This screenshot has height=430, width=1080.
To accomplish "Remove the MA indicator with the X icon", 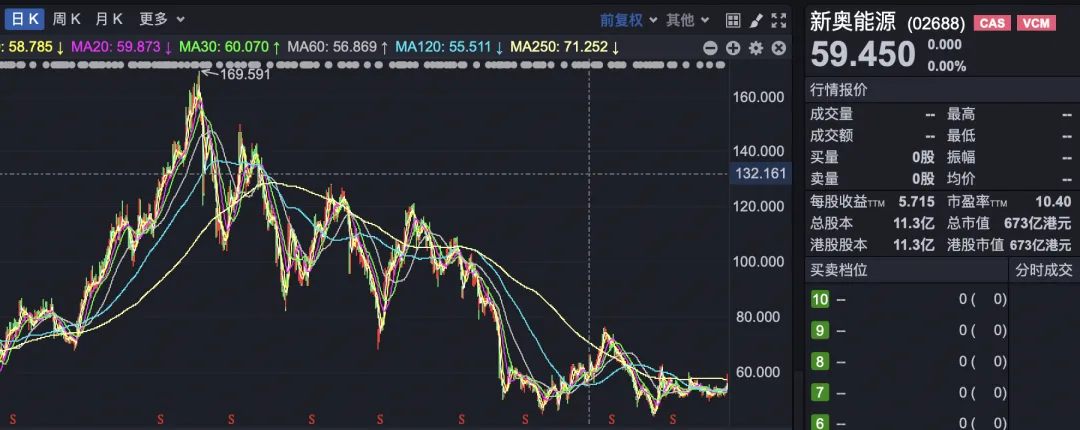I will click(779, 48).
